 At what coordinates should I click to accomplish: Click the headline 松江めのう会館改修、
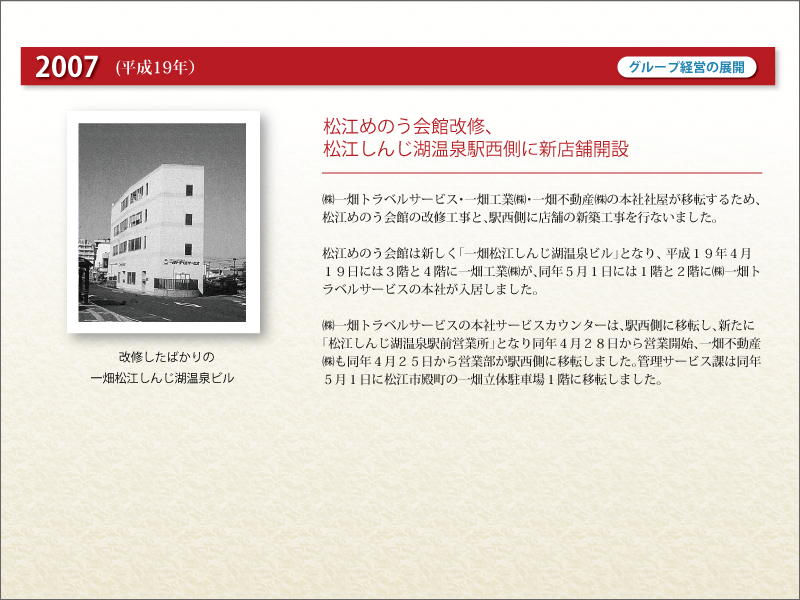click(406, 127)
